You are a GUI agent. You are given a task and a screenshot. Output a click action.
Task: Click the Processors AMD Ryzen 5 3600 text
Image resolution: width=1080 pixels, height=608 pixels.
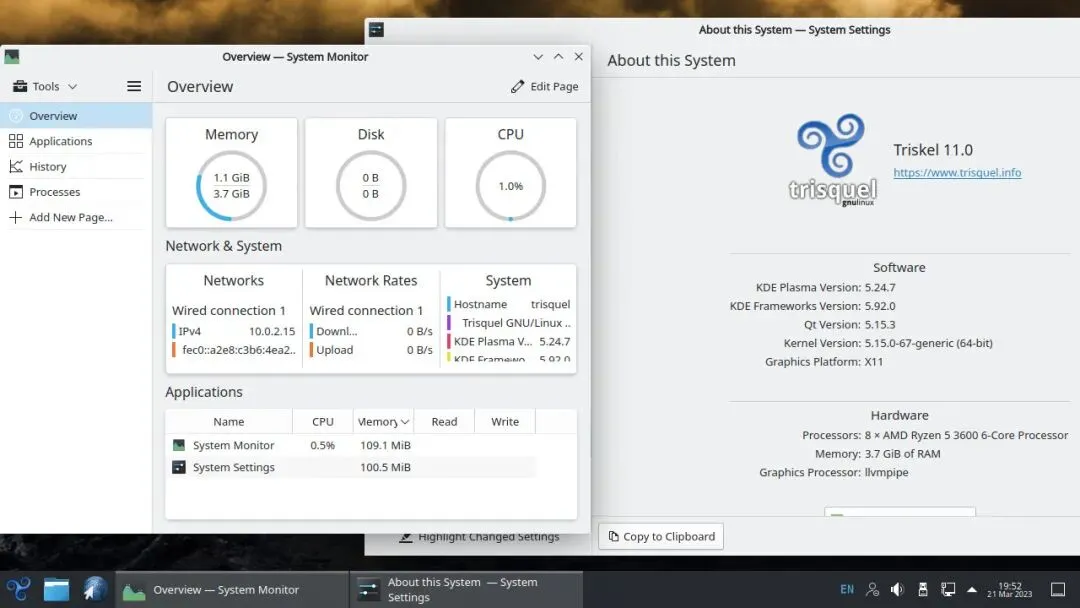pyautogui.click(x=966, y=435)
